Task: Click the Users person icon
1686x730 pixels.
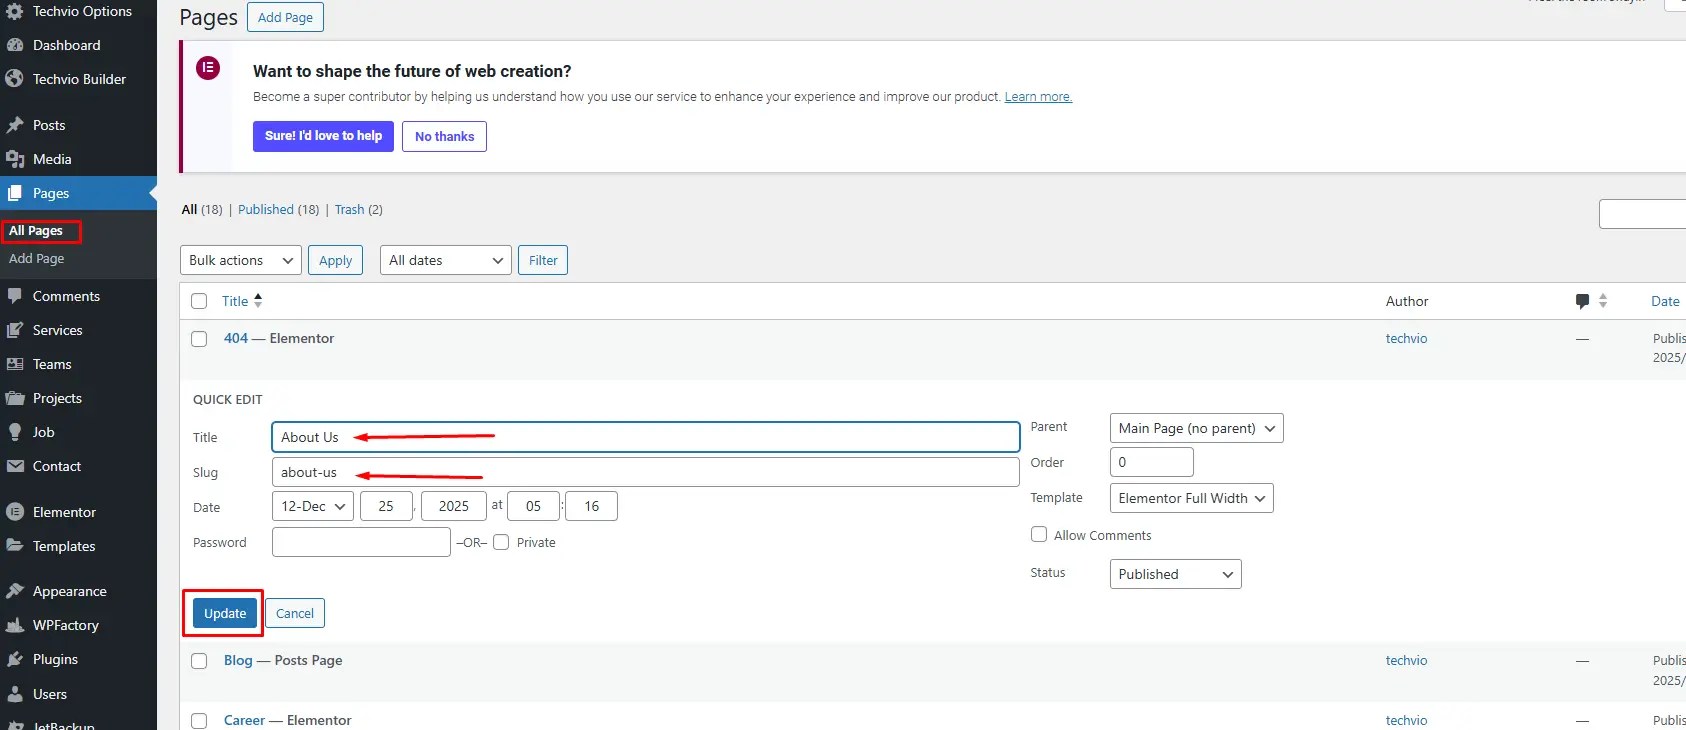Action: pos(15,694)
